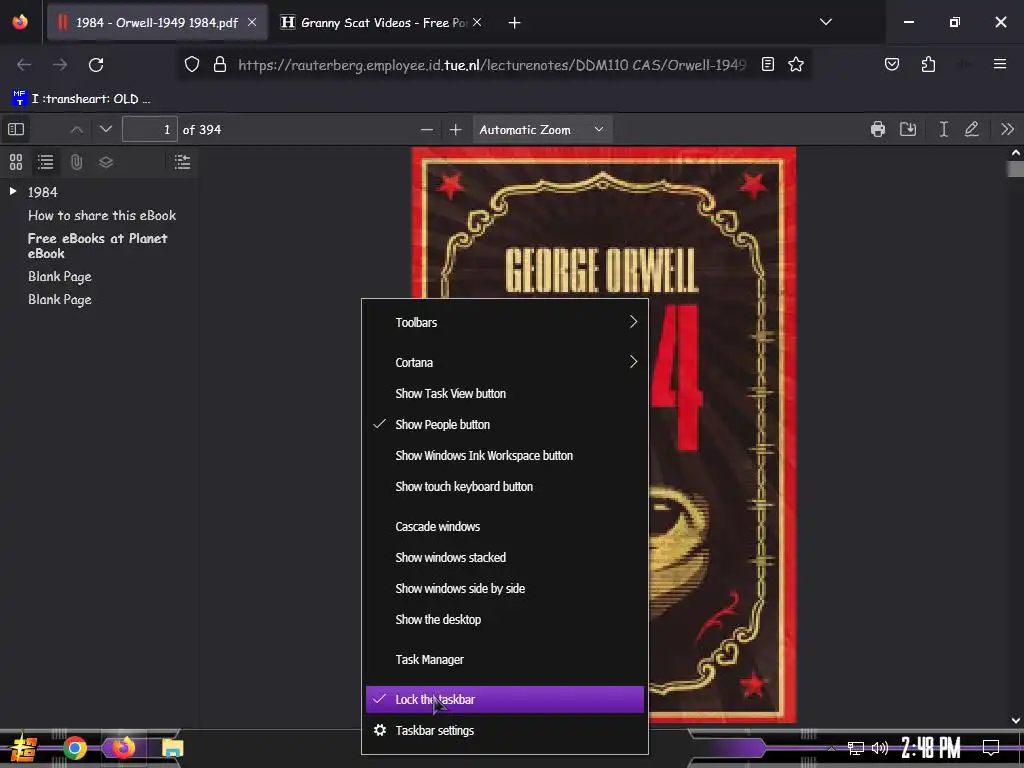Bookmark this page with star
The width and height of the screenshot is (1024, 768).
tap(795, 65)
